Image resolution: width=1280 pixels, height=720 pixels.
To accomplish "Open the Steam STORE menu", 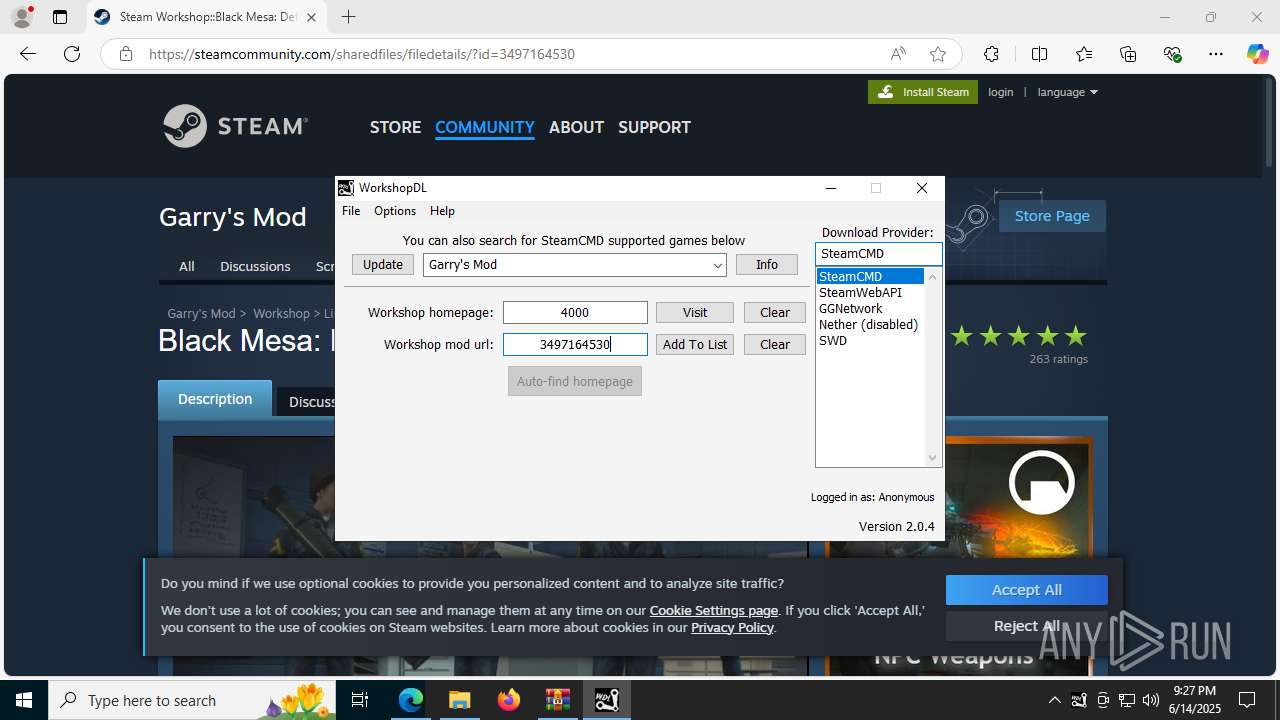I will point(395,127).
